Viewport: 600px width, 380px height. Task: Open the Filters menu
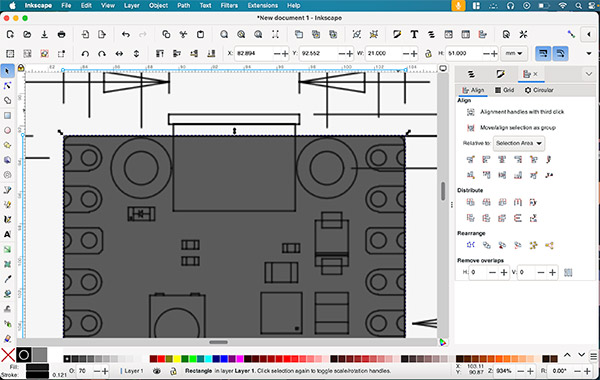coord(229,5)
